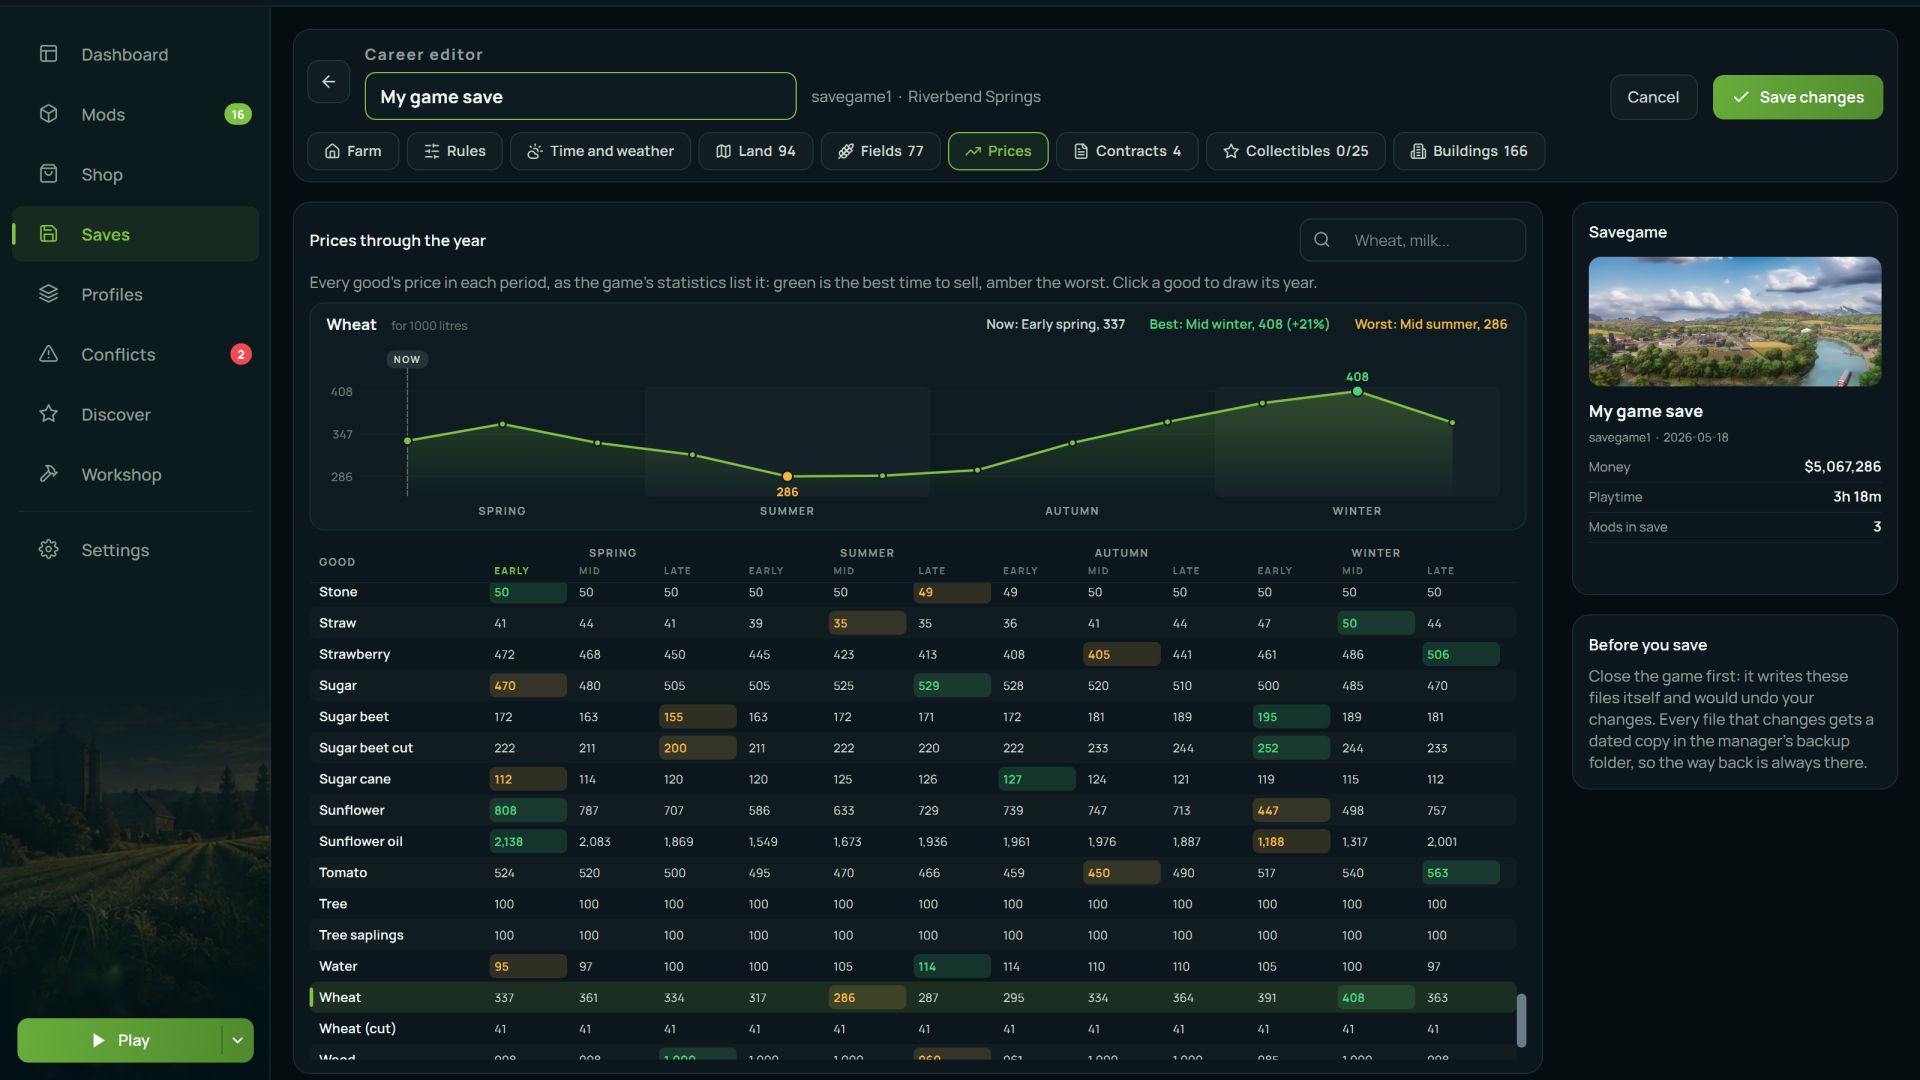The width and height of the screenshot is (1920, 1080).
Task: Click the Sugar cane row
Action: [x=913, y=779]
